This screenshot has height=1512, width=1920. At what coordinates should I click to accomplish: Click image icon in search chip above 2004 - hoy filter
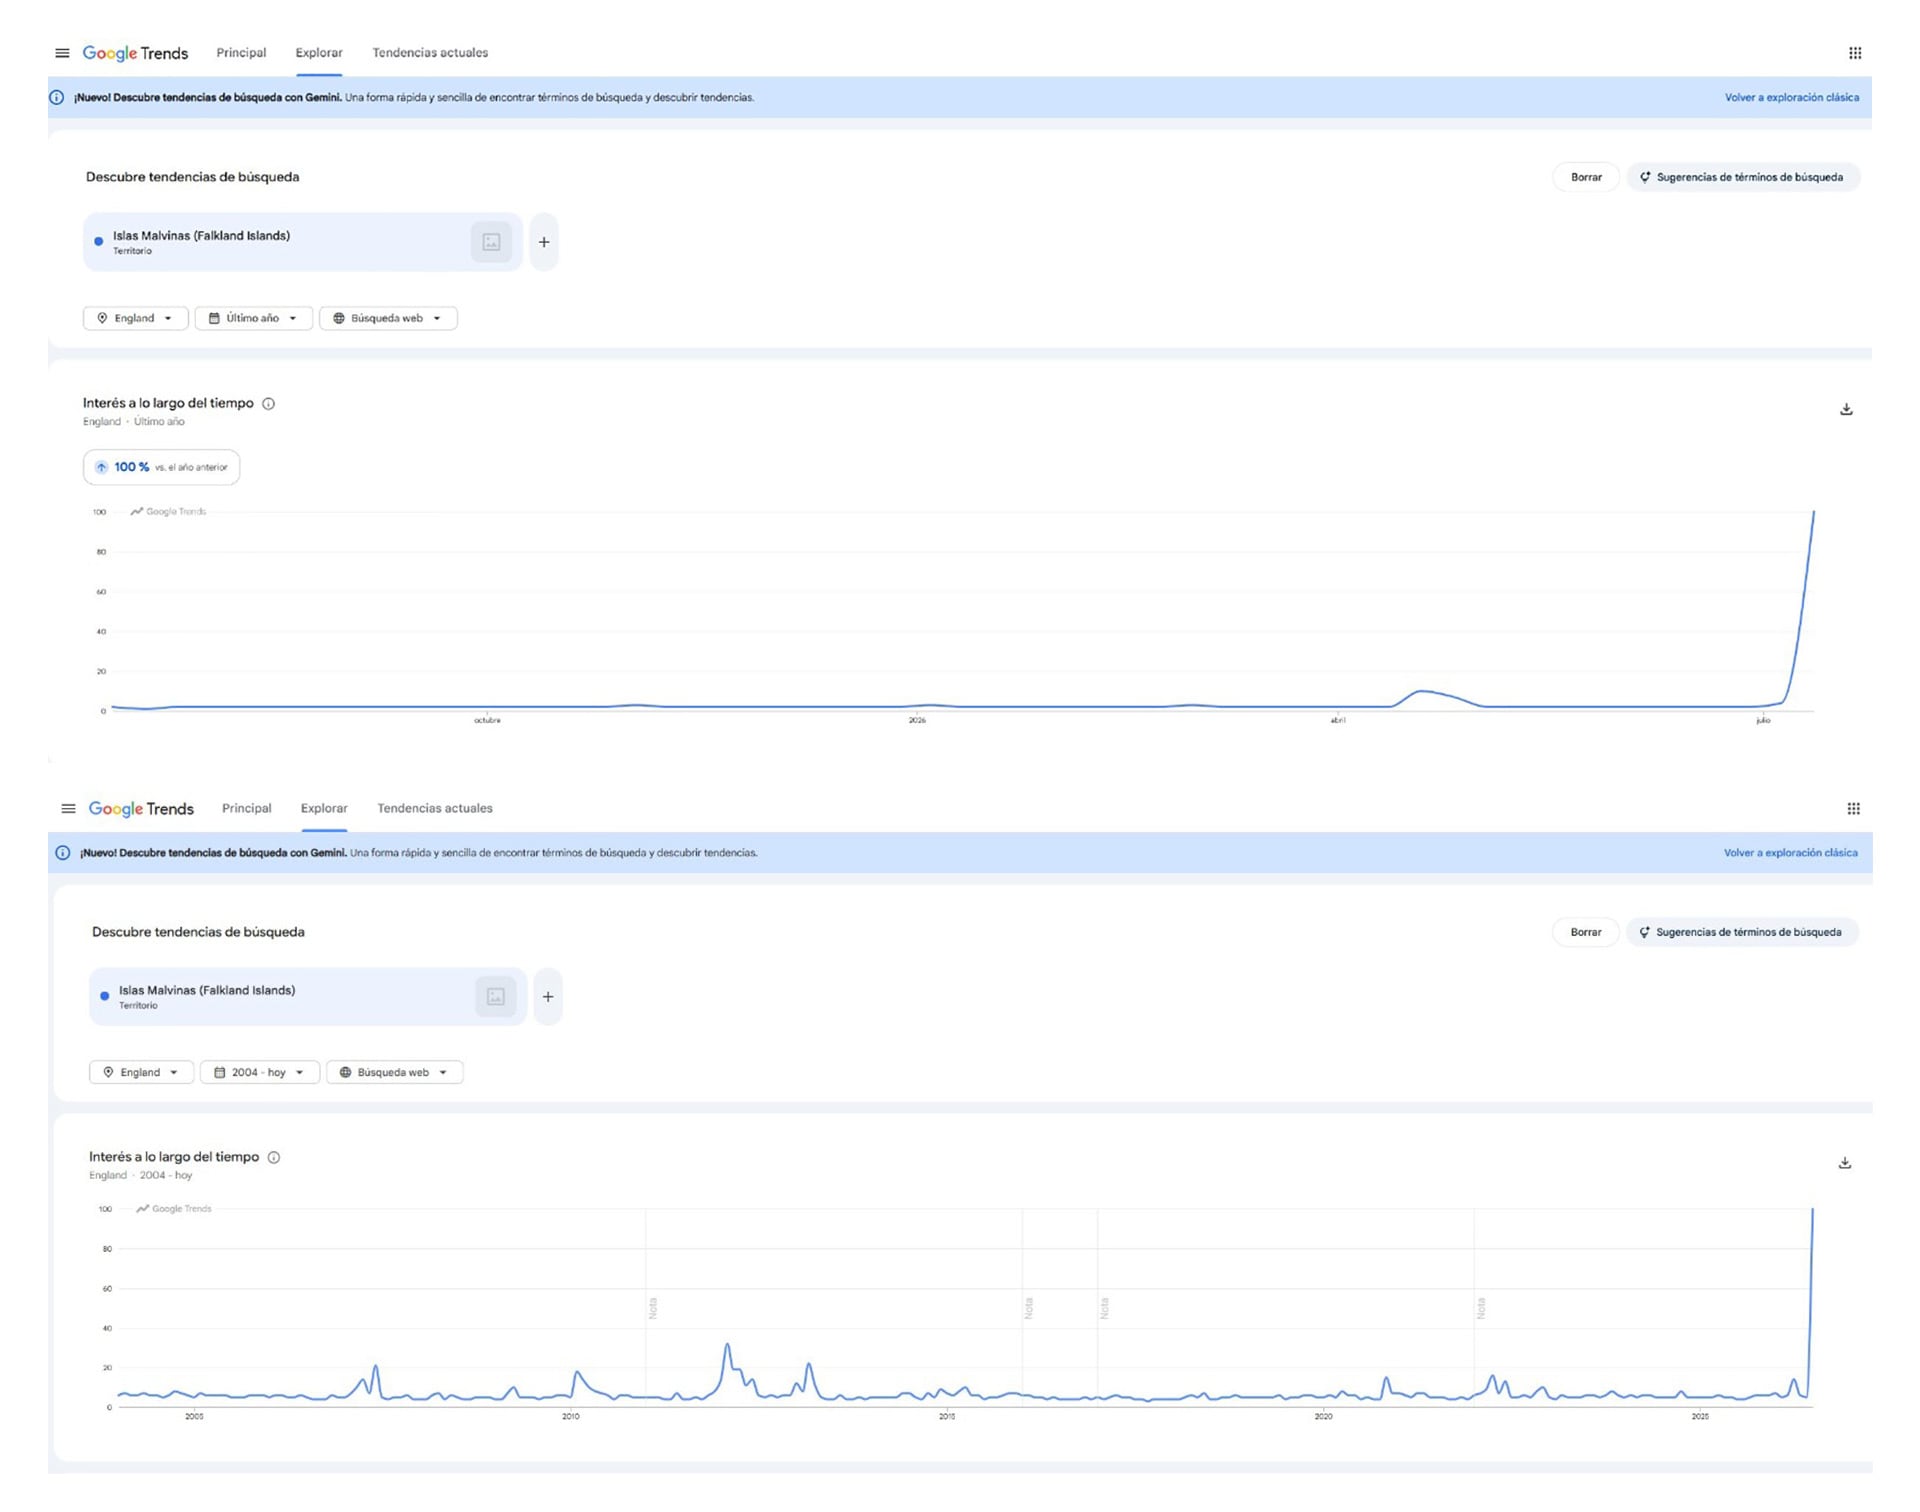pyautogui.click(x=496, y=997)
